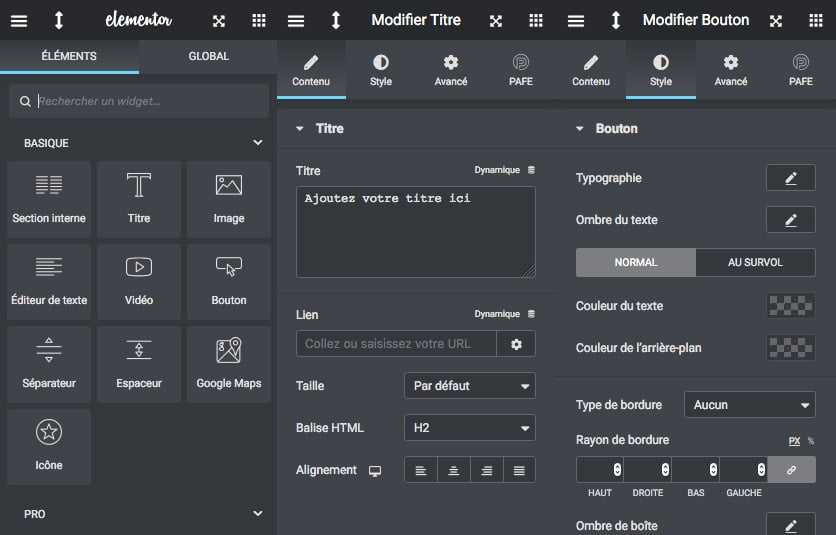
Task: Focus the Rechercher un widget search field
Action: coord(139,101)
